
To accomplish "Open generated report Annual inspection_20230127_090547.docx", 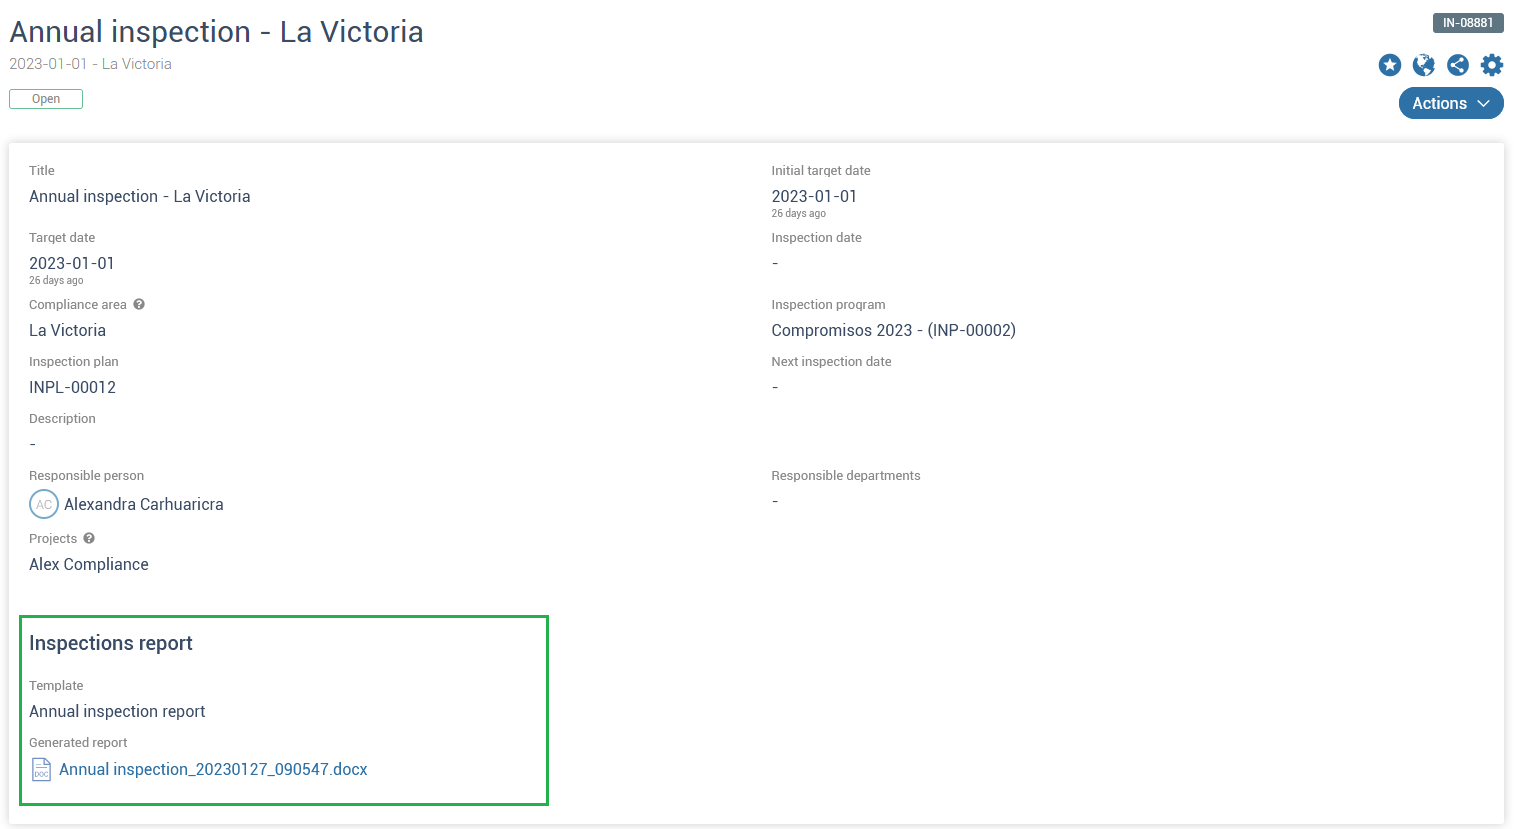I will point(213,769).
